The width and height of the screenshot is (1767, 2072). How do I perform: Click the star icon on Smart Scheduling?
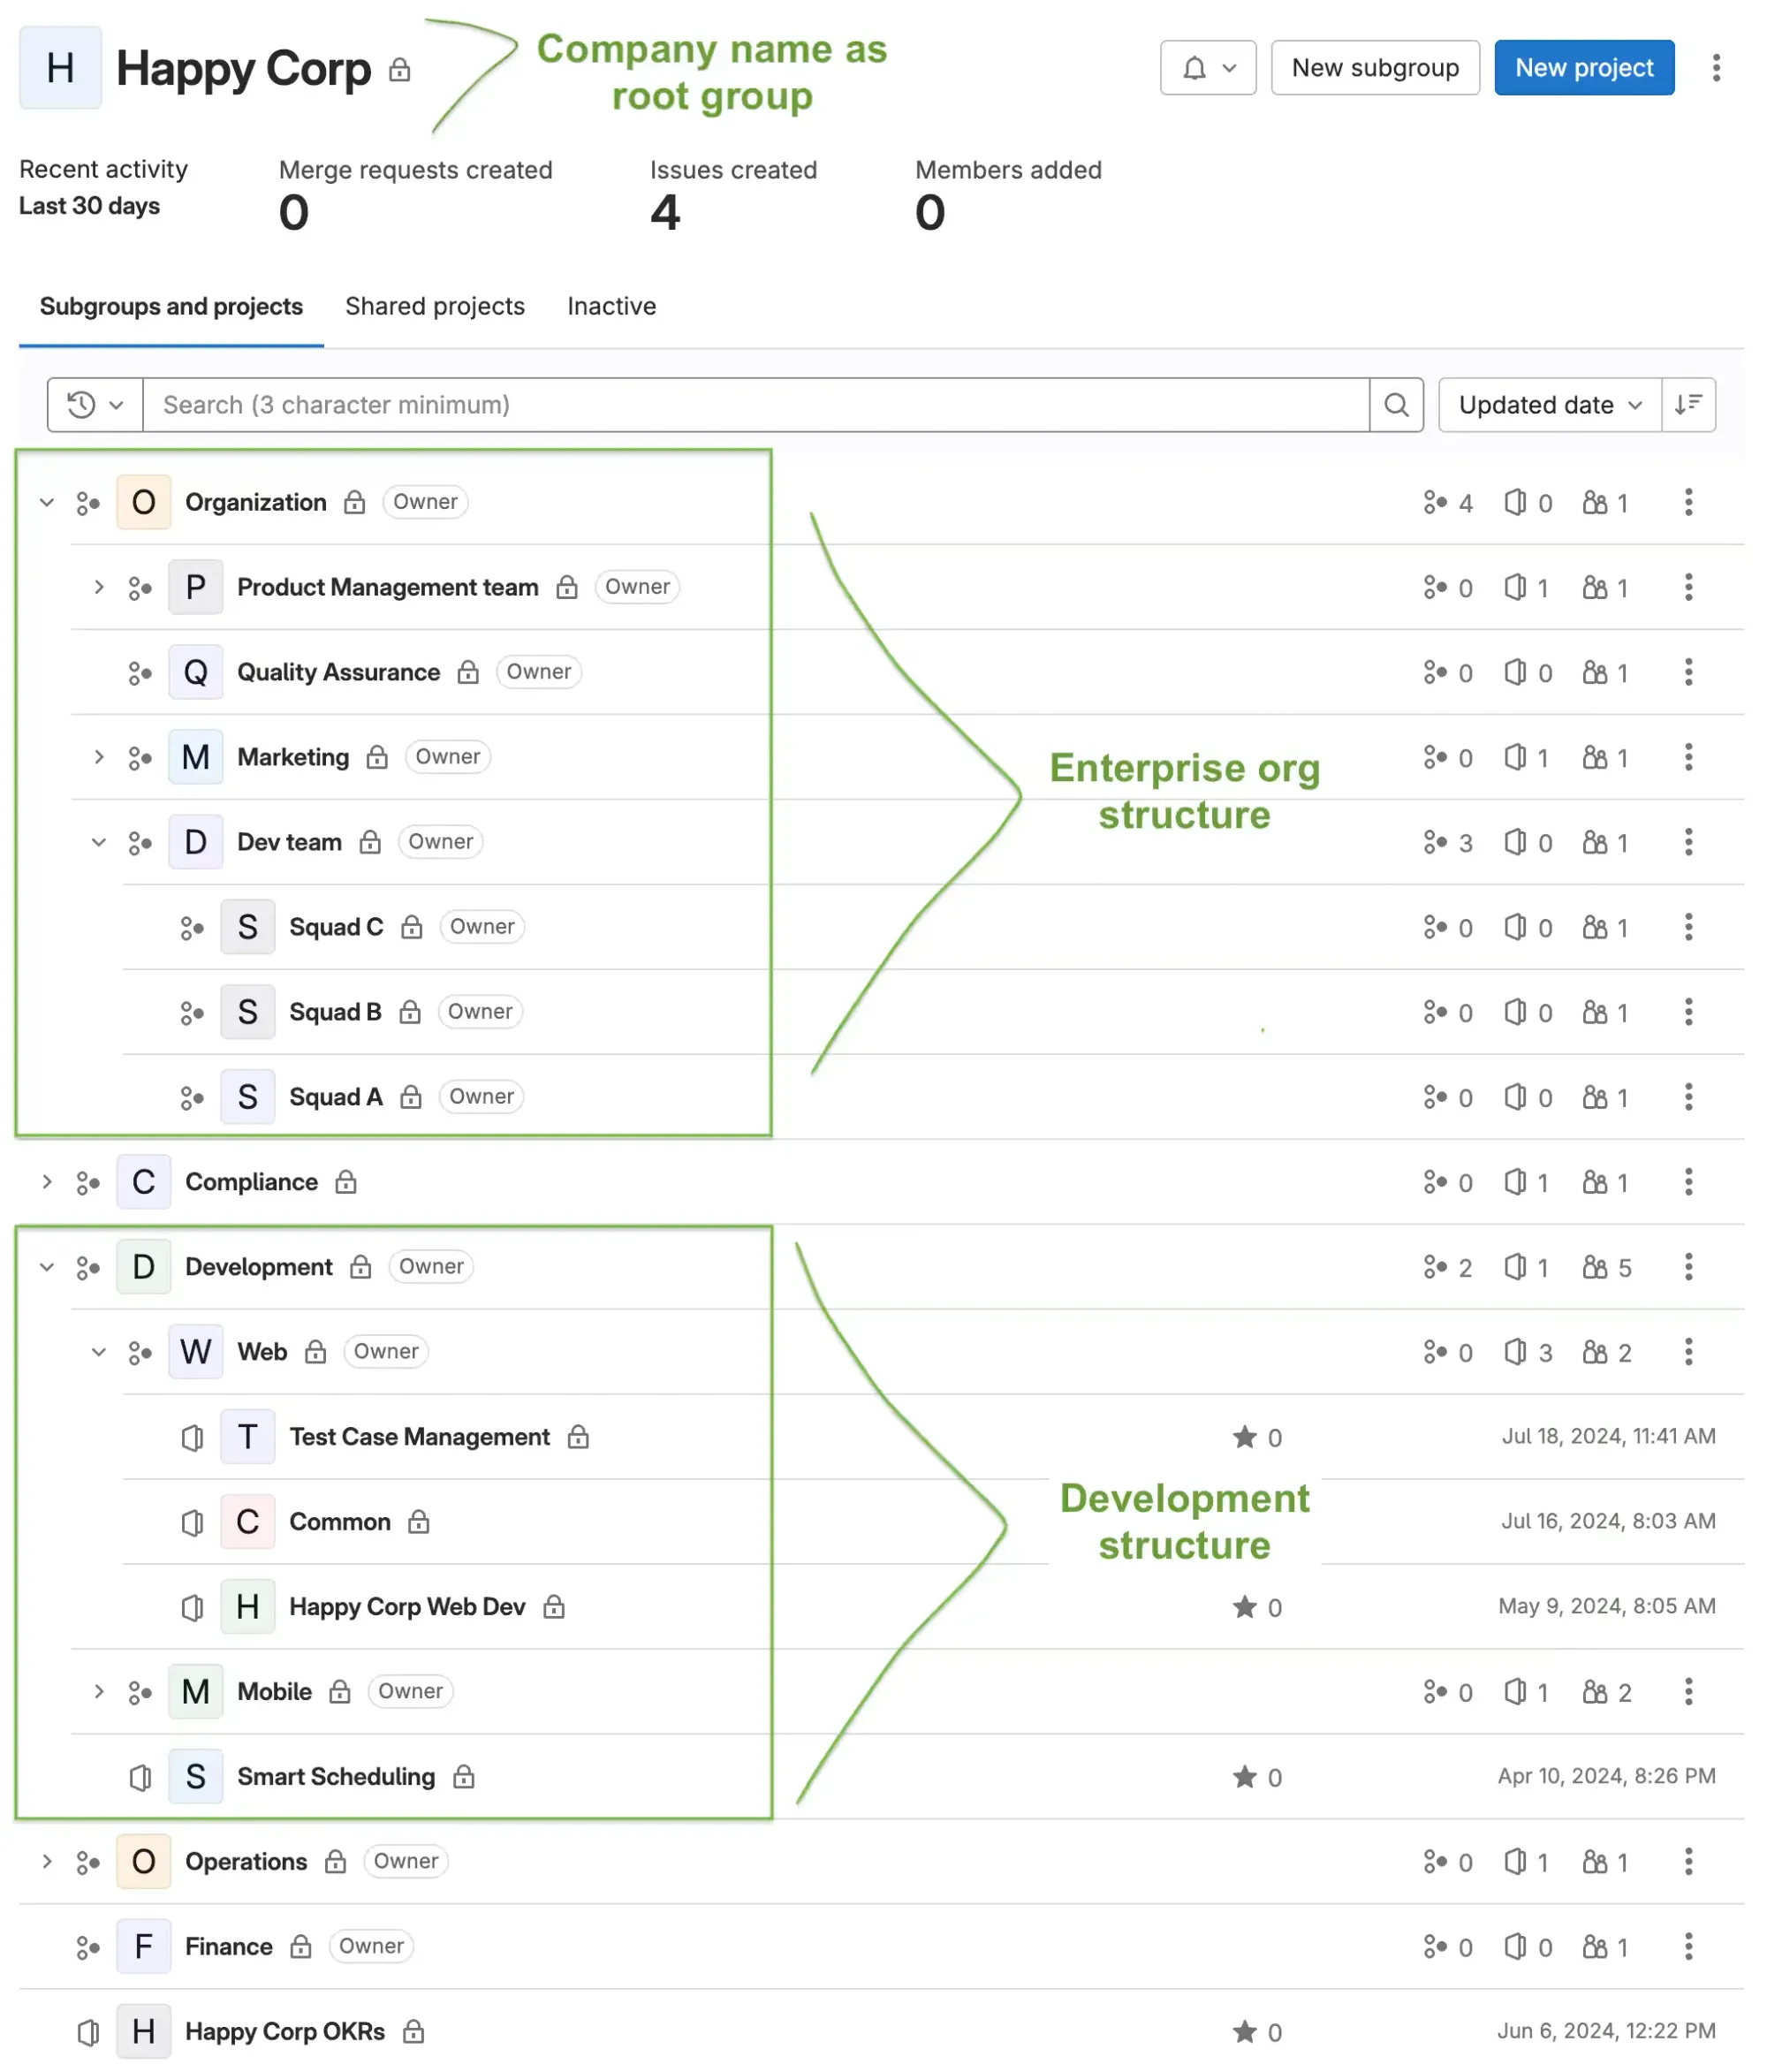(1244, 1777)
